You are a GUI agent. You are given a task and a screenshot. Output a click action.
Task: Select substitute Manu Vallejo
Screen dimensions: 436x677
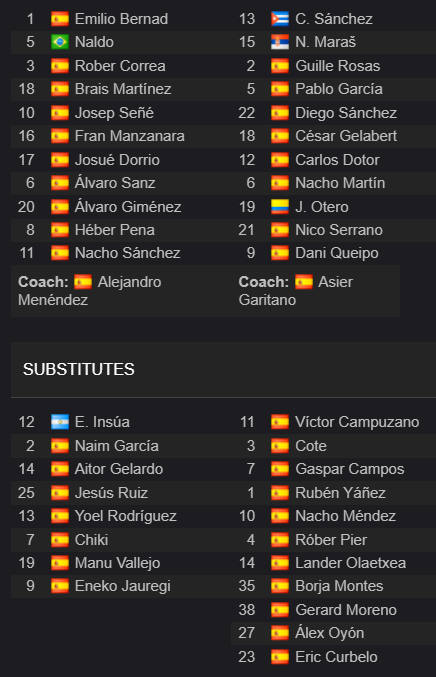coord(117,563)
